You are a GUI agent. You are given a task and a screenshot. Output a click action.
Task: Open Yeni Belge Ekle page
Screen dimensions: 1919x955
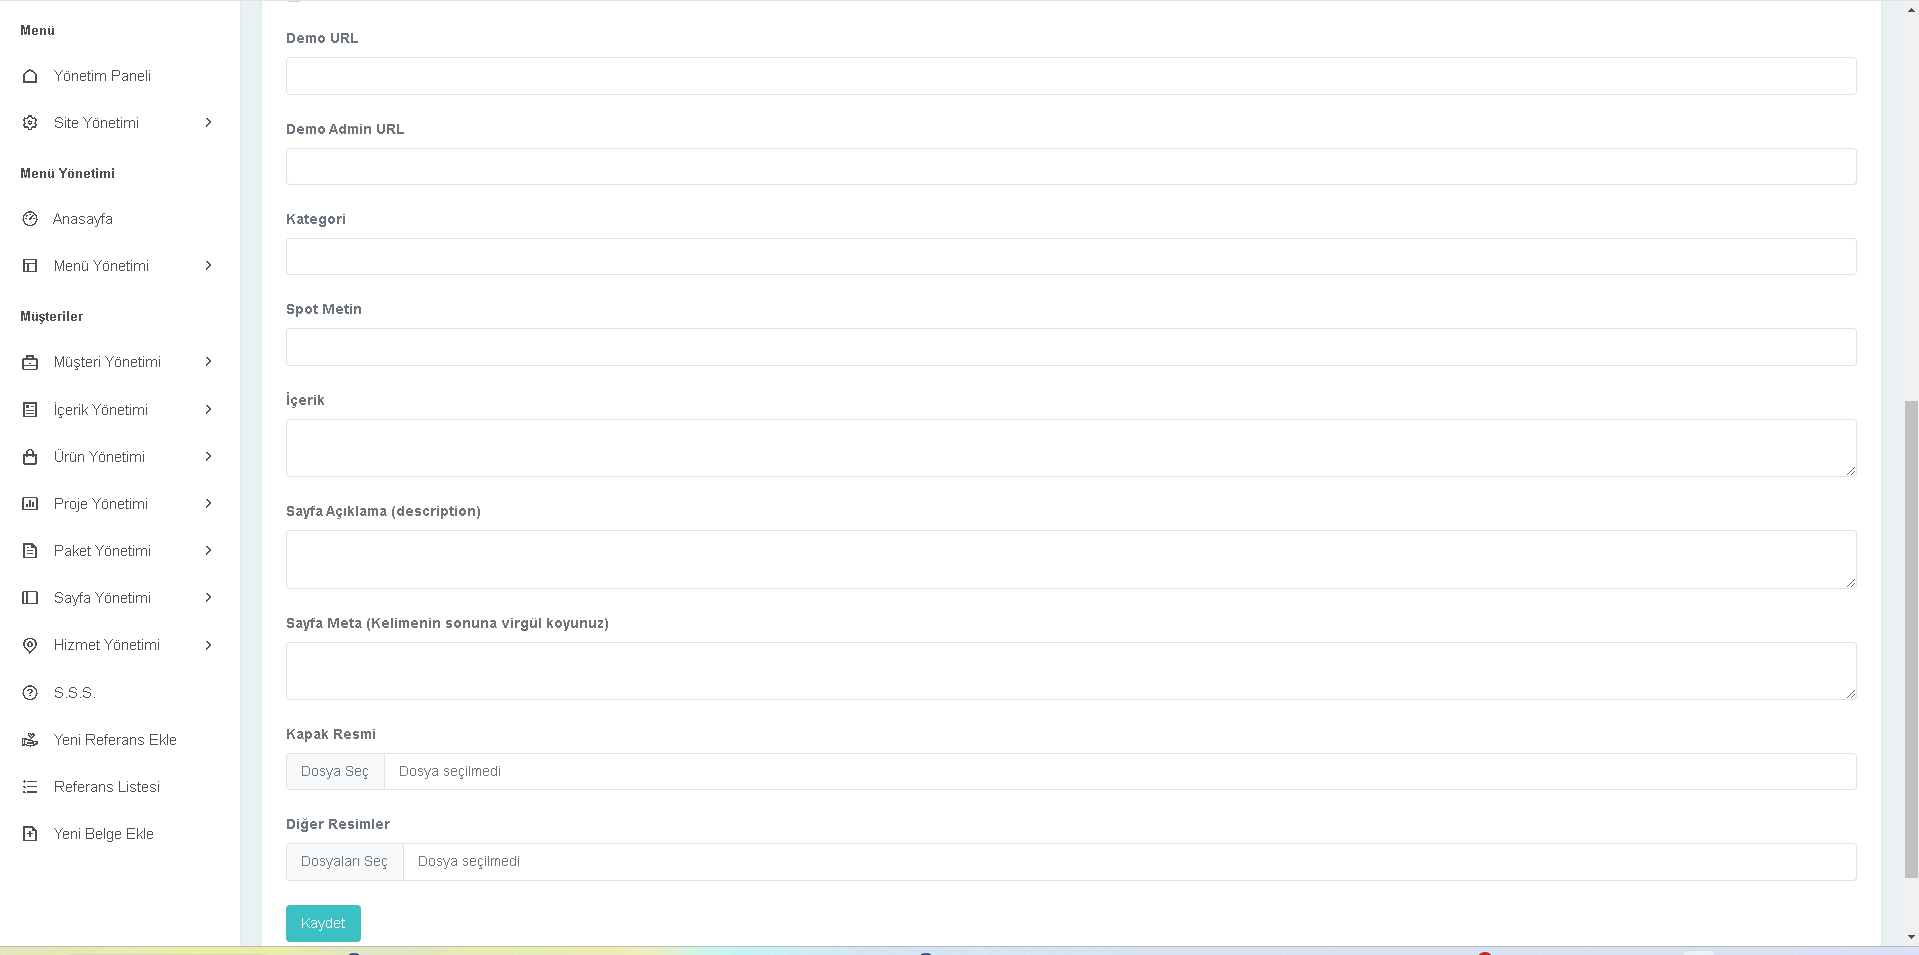[x=104, y=834]
